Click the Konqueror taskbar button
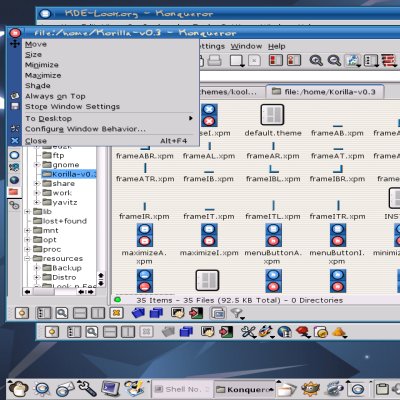 tap(244, 389)
